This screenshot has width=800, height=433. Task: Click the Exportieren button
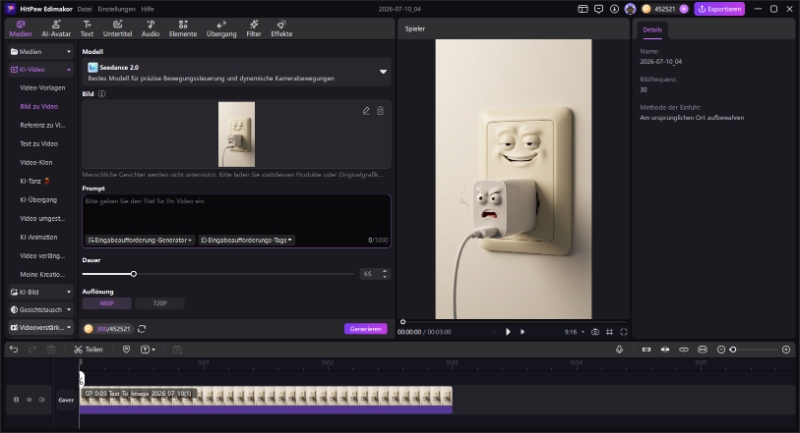tap(719, 9)
